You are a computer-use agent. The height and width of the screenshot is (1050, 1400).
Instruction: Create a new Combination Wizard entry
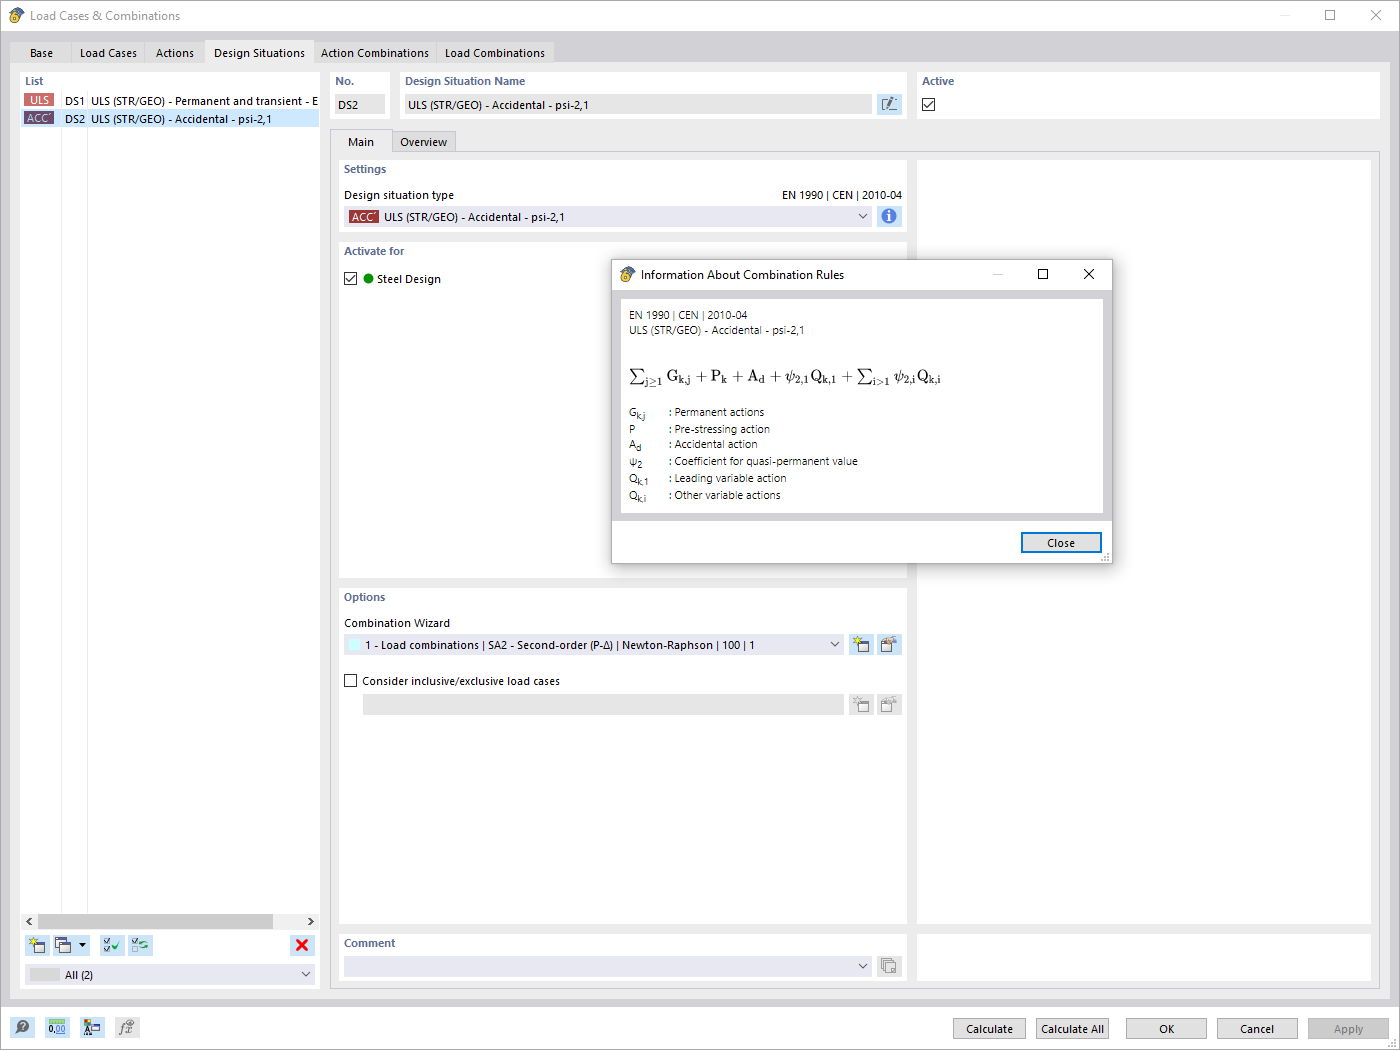(x=861, y=644)
